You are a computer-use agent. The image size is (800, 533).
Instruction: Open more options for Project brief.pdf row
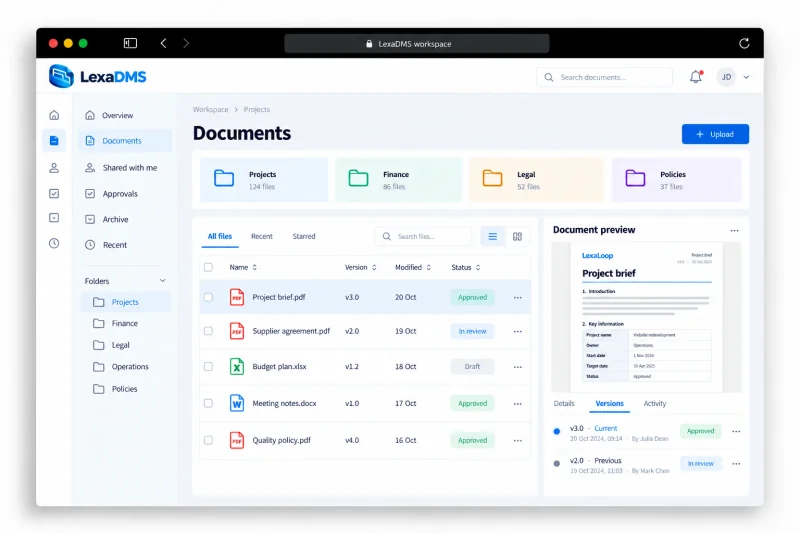tap(518, 297)
